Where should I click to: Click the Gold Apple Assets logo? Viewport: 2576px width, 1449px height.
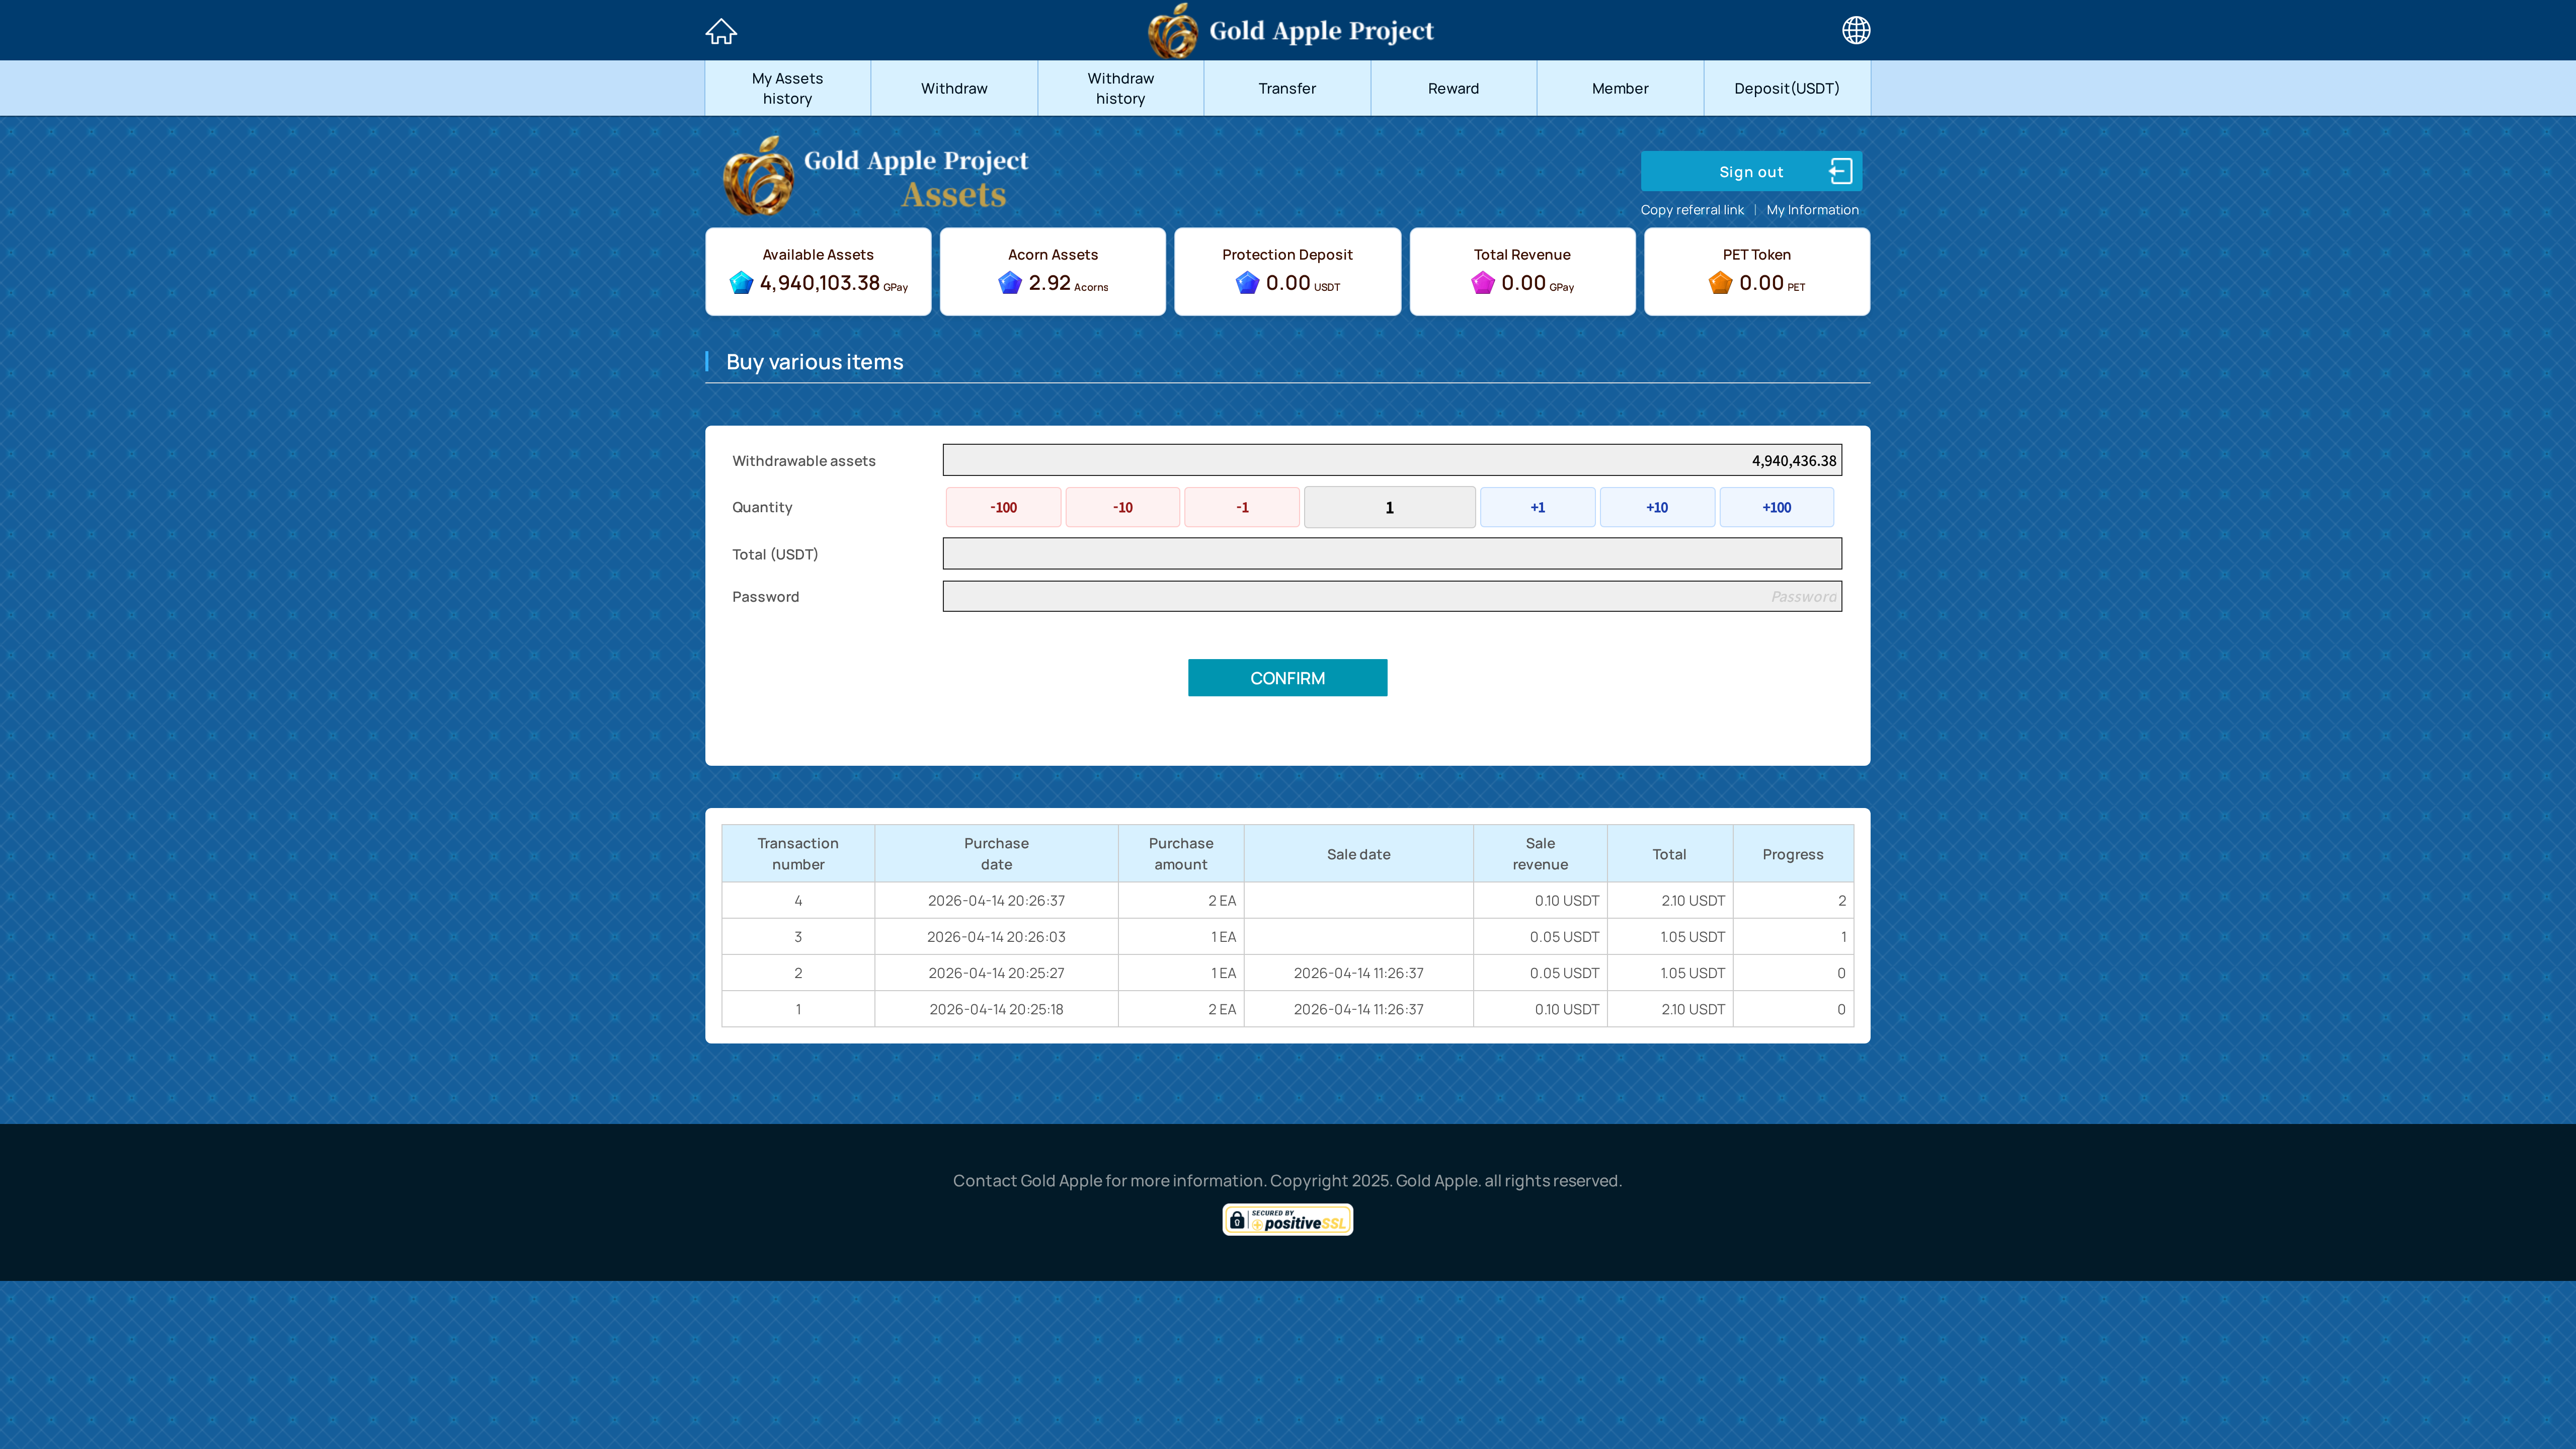(876, 177)
